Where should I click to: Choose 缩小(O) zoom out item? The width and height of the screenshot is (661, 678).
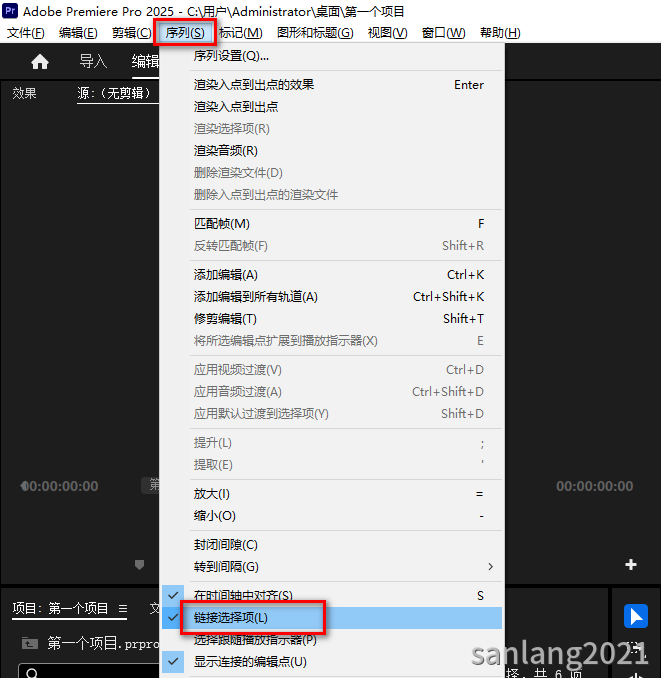tap(332, 516)
